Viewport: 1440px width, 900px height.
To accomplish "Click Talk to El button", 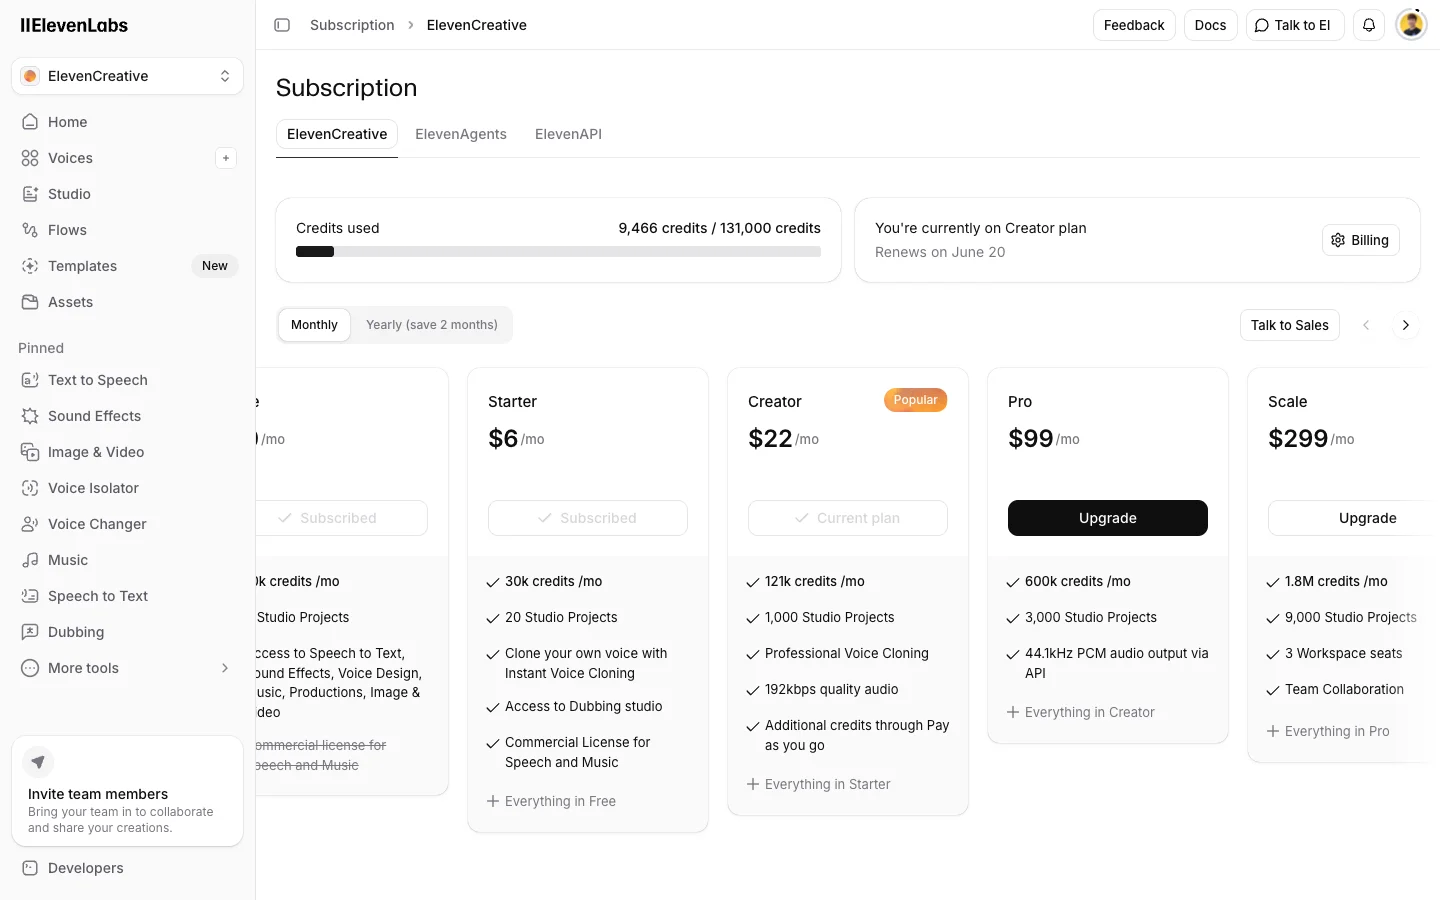I will [1295, 25].
